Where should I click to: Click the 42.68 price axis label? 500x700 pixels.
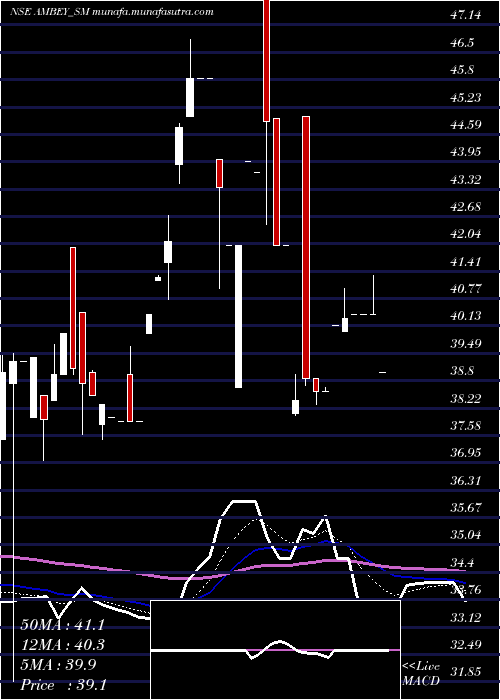[x=465, y=207]
